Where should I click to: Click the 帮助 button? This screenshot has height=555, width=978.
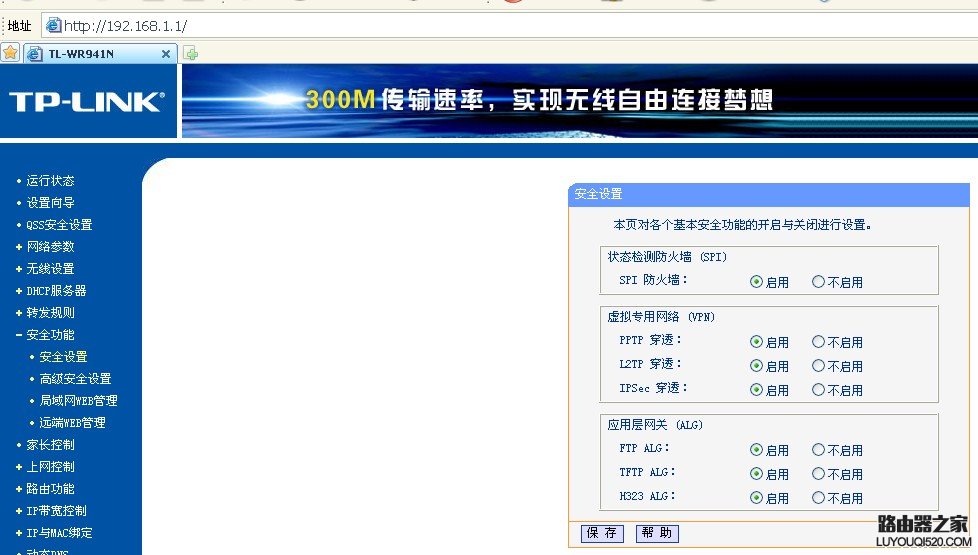pos(657,533)
